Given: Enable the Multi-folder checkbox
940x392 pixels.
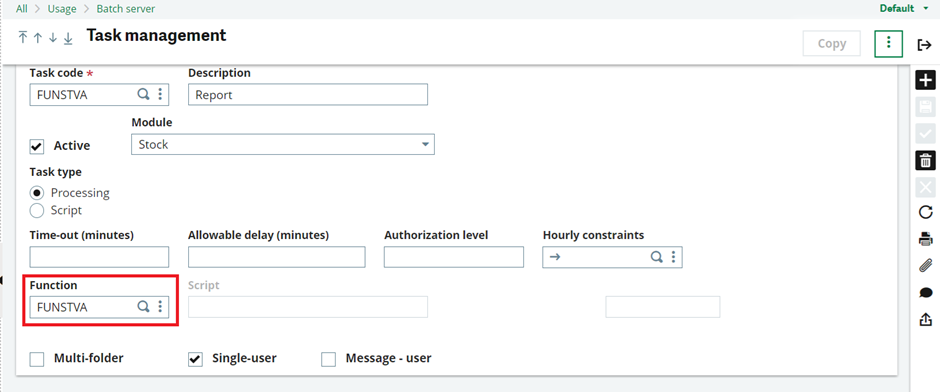Looking at the screenshot, I should coord(37,360).
